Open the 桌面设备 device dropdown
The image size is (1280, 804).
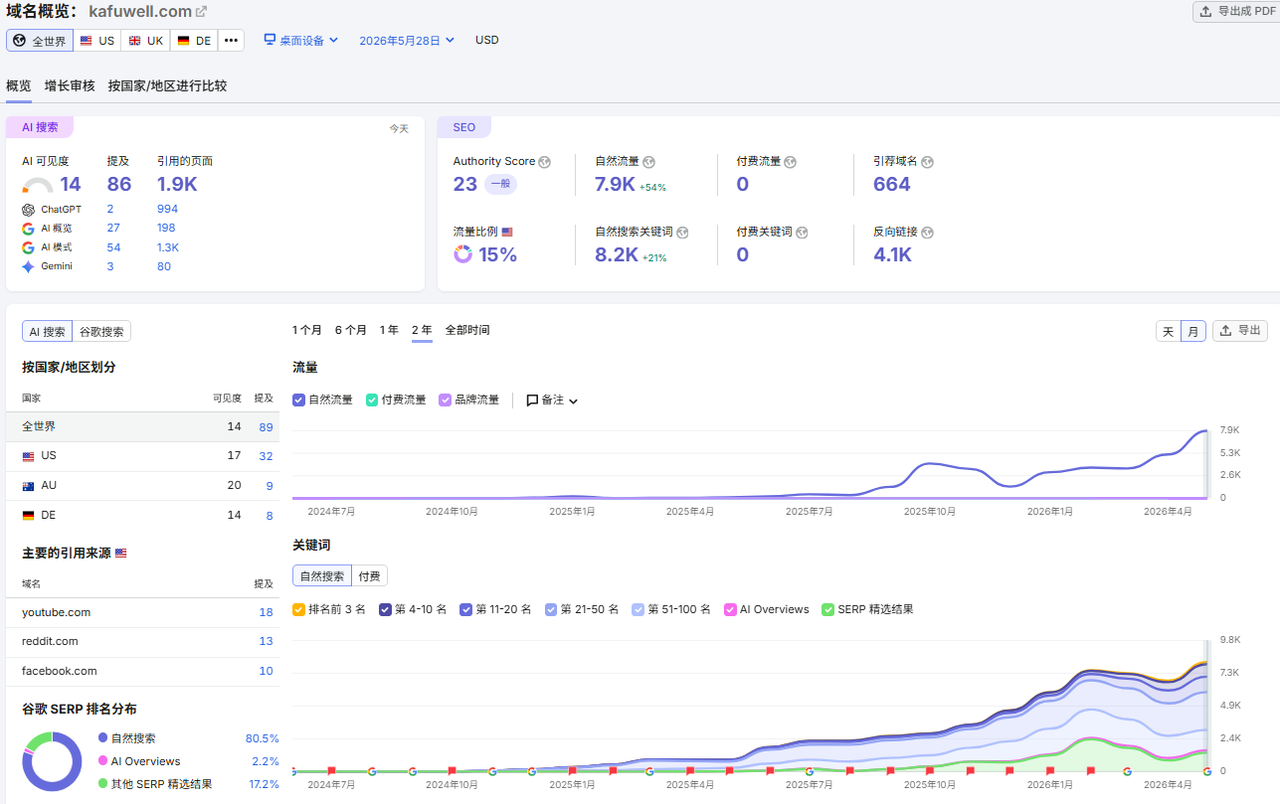click(301, 40)
